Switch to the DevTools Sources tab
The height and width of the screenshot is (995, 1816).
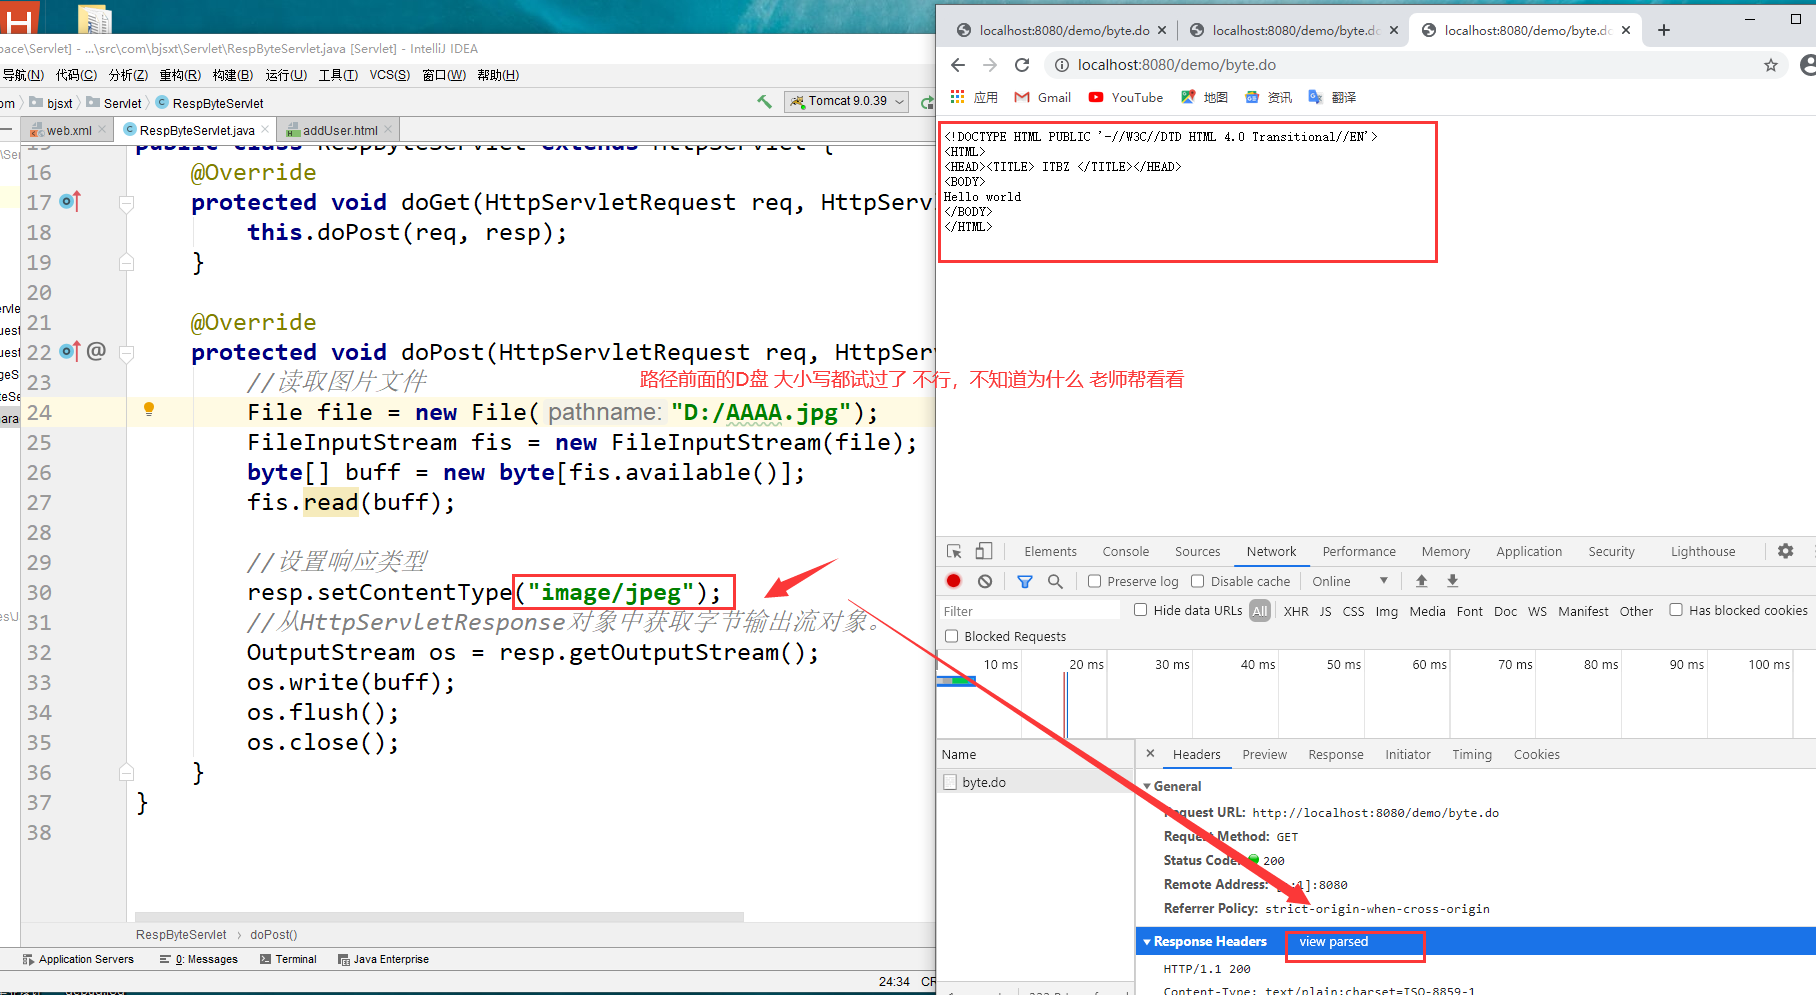point(1197,551)
